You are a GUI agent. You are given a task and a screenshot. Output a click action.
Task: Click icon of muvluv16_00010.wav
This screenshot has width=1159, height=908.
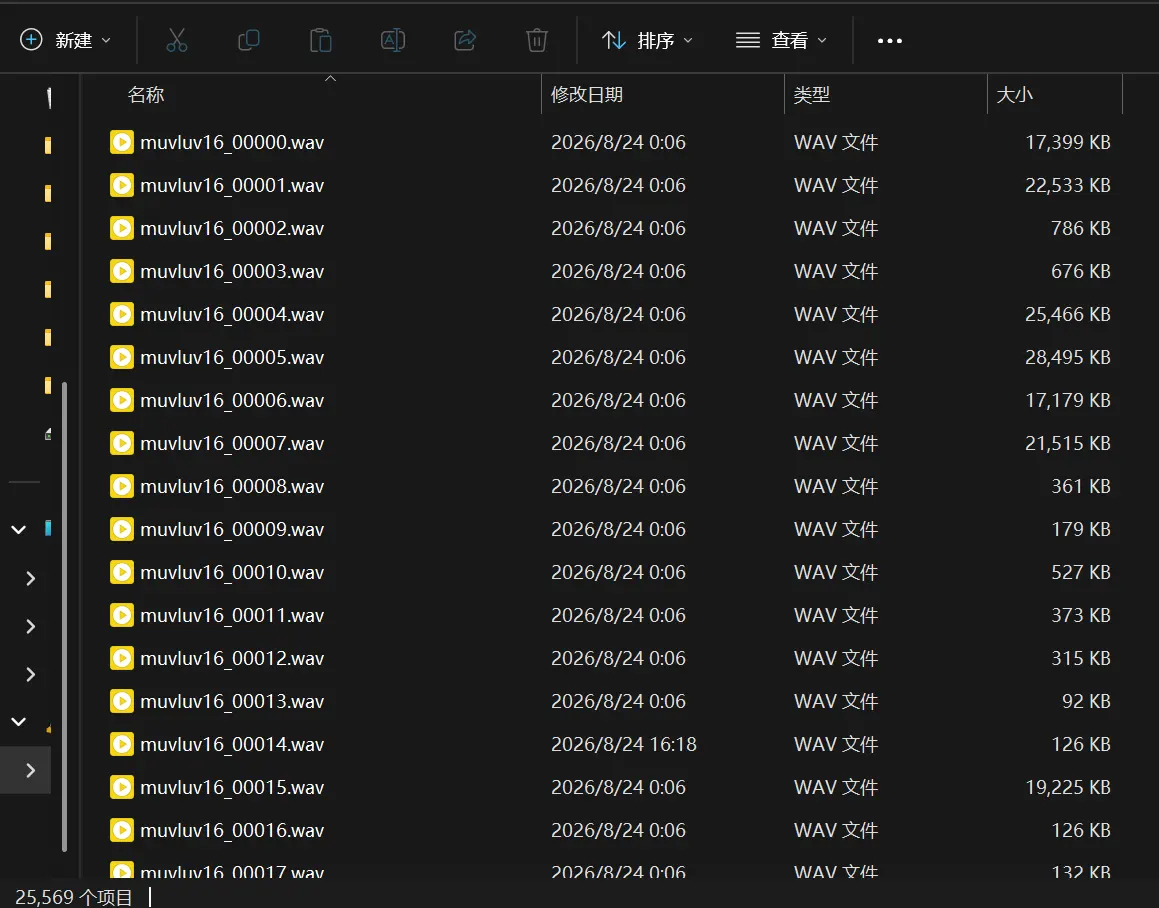(122, 572)
